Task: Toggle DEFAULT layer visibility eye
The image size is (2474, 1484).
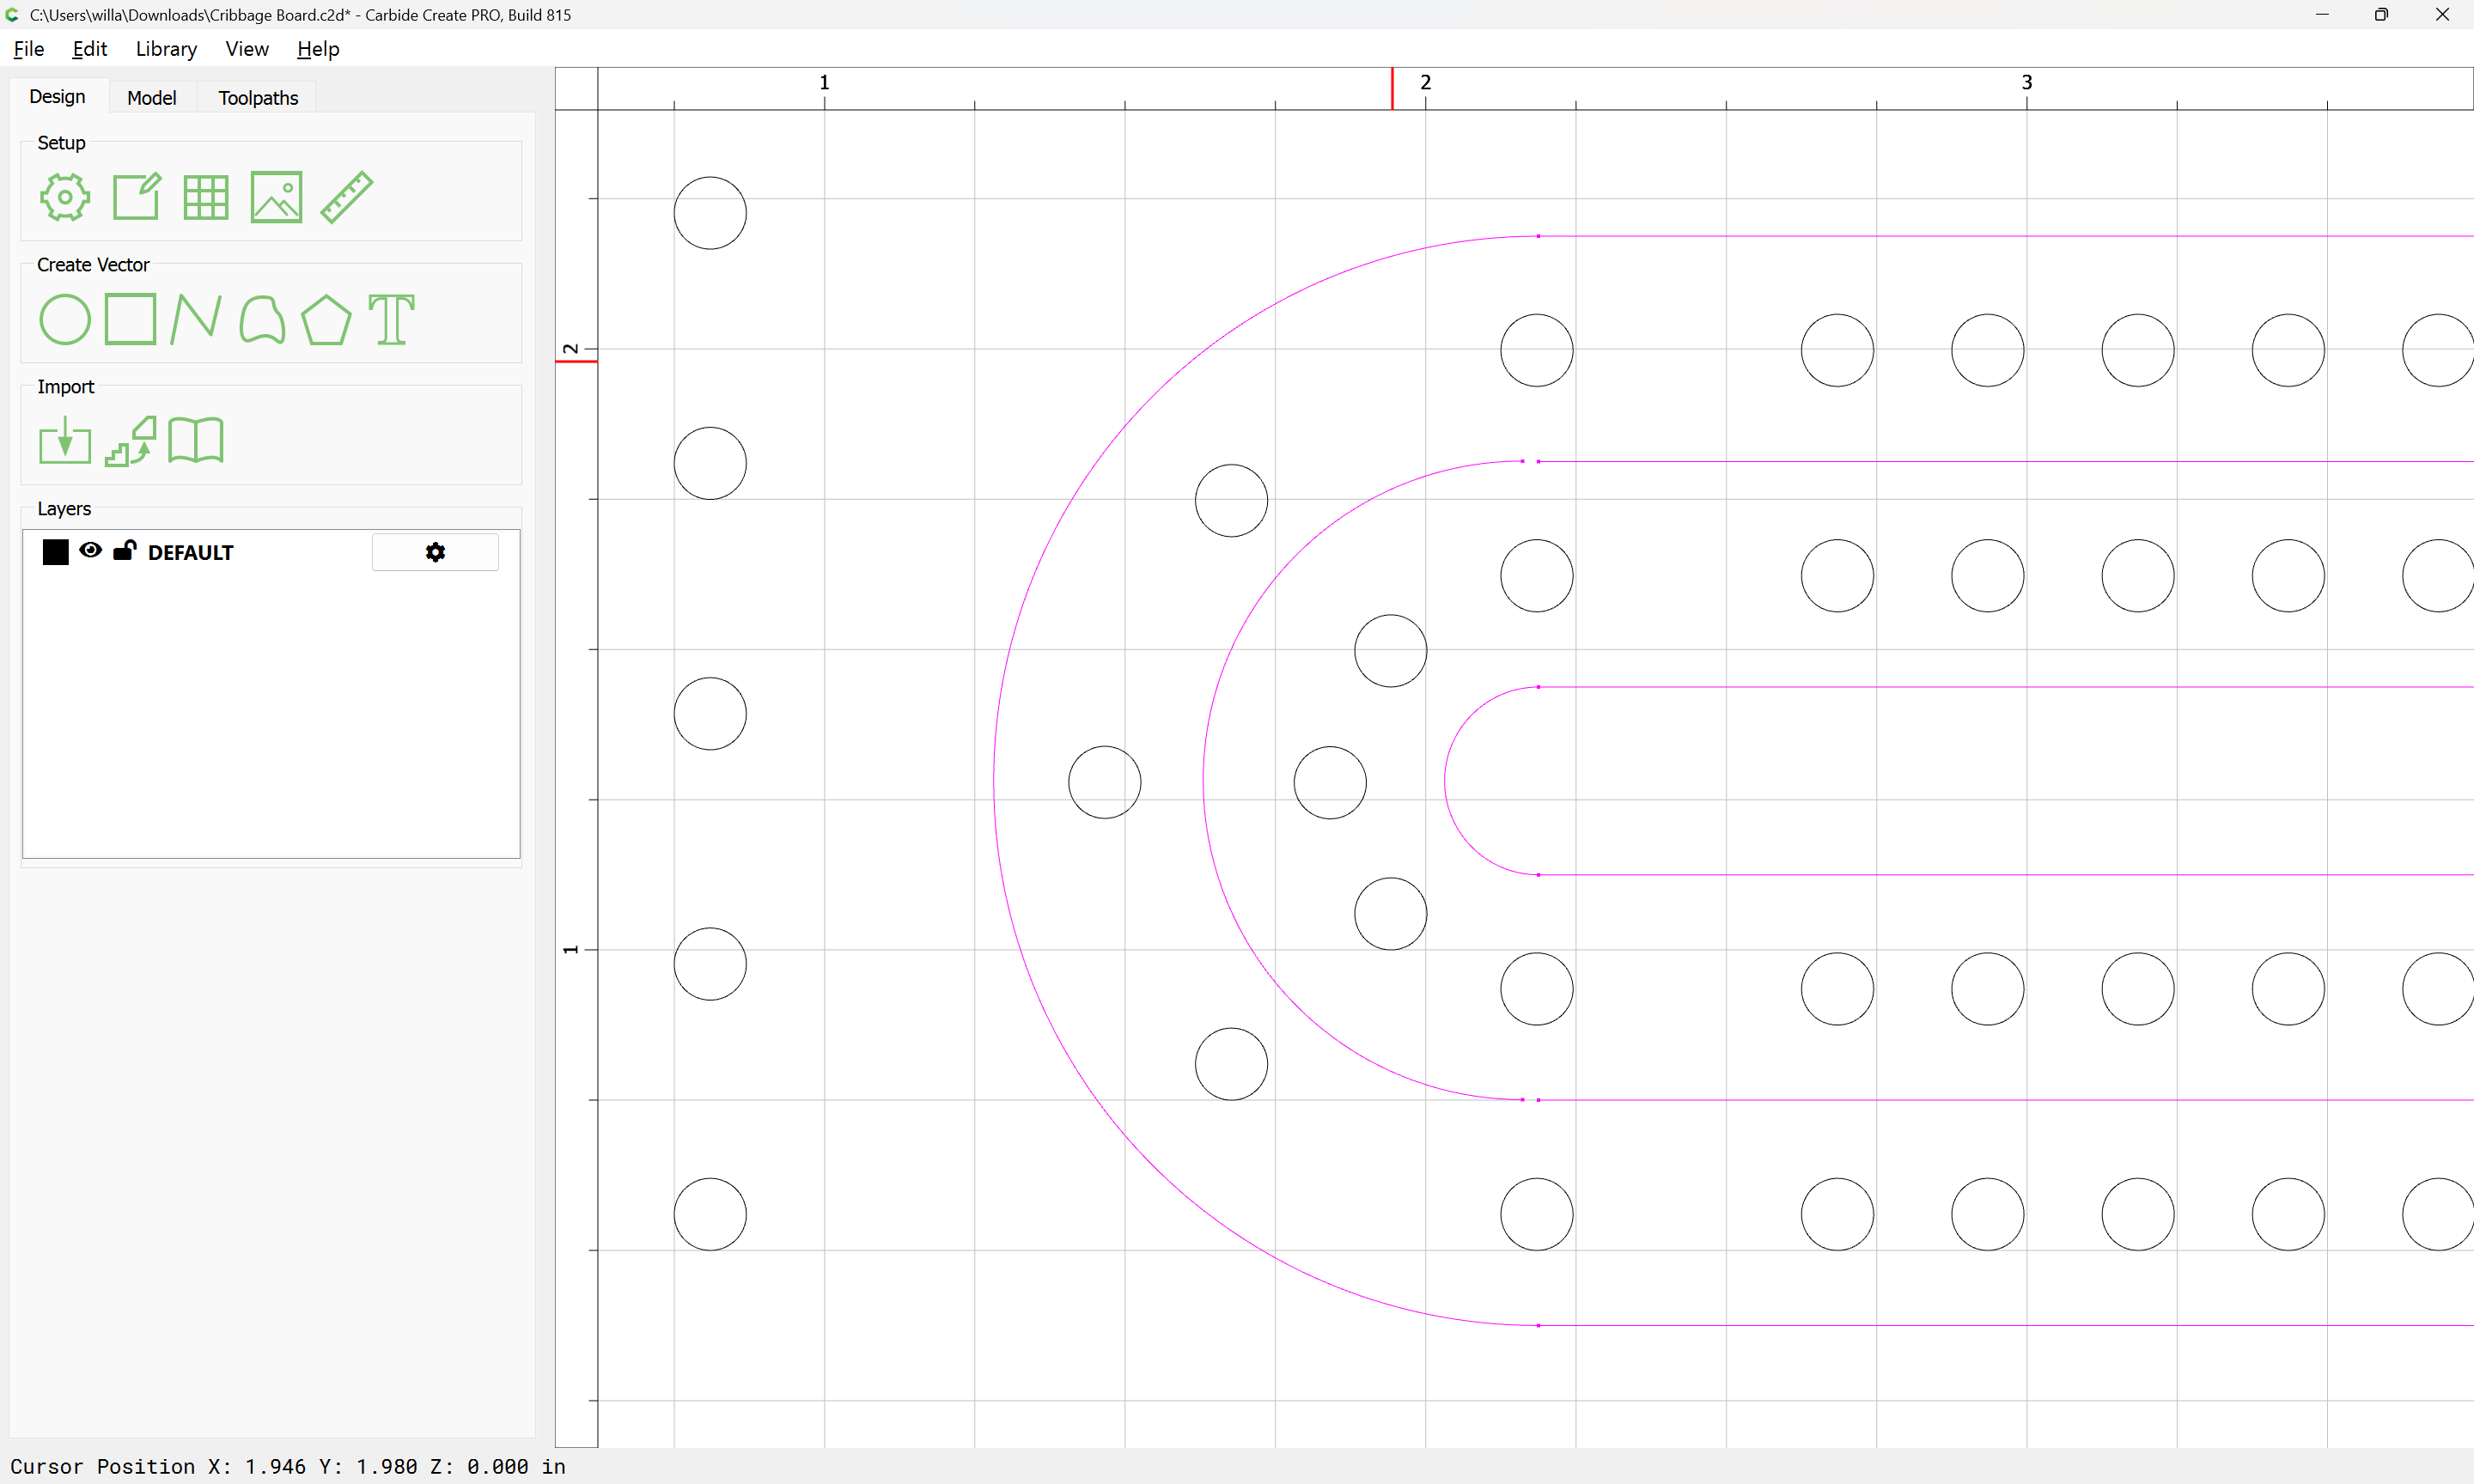Action: [x=90, y=550]
